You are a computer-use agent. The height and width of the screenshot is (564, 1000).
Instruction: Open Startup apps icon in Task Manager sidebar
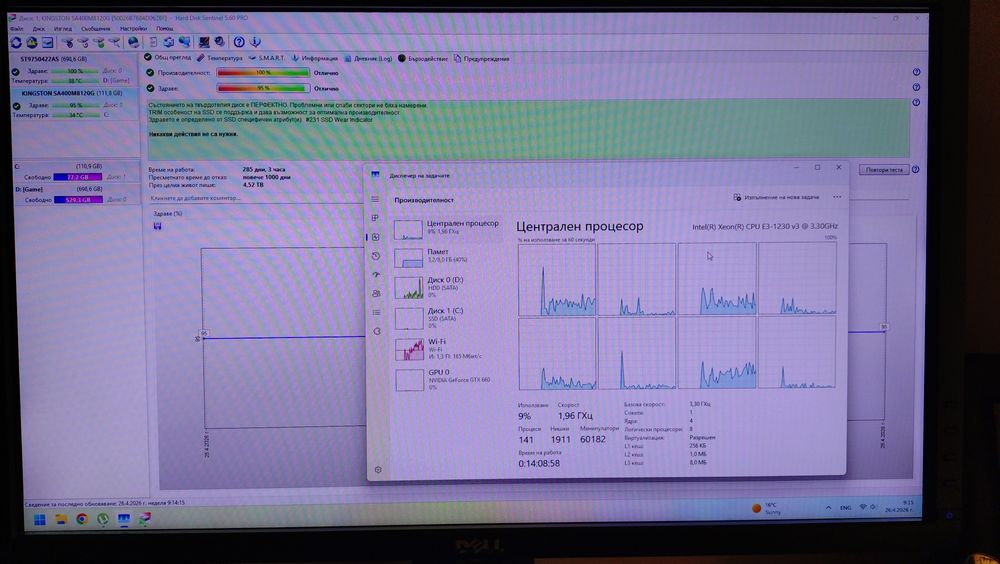376,275
